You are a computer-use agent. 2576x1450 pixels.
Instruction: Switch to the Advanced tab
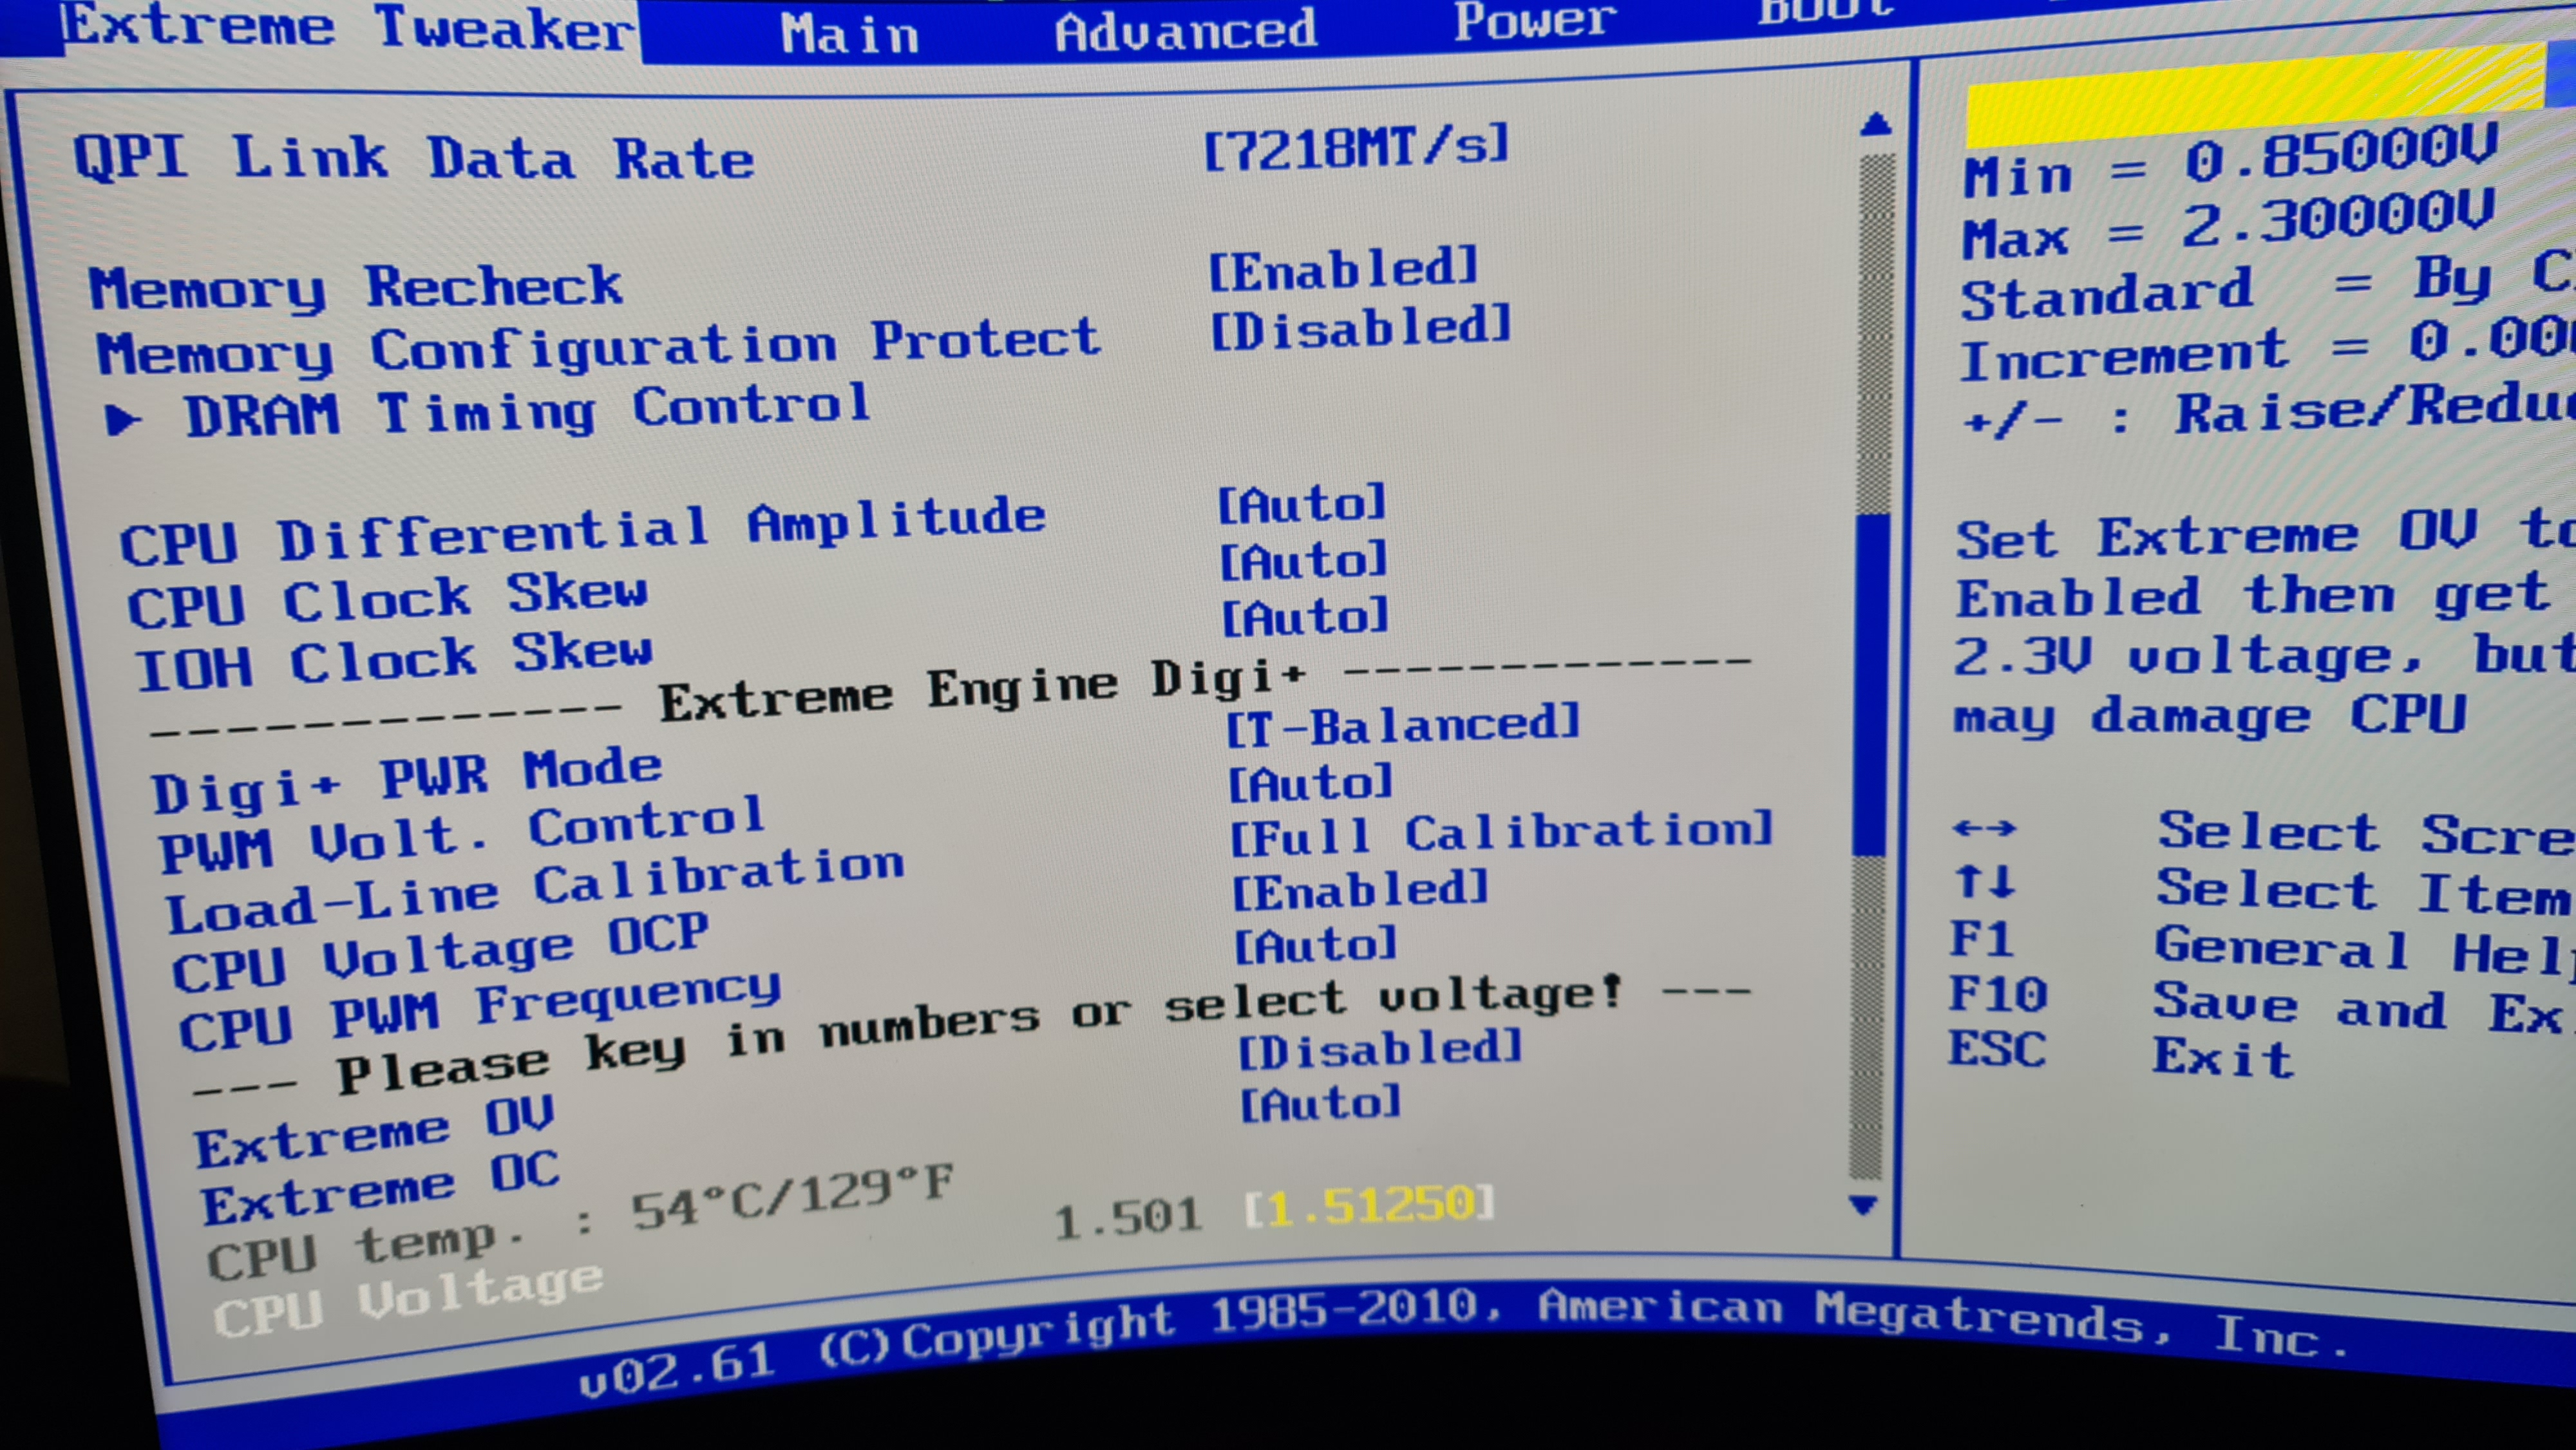click(x=1185, y=30)
